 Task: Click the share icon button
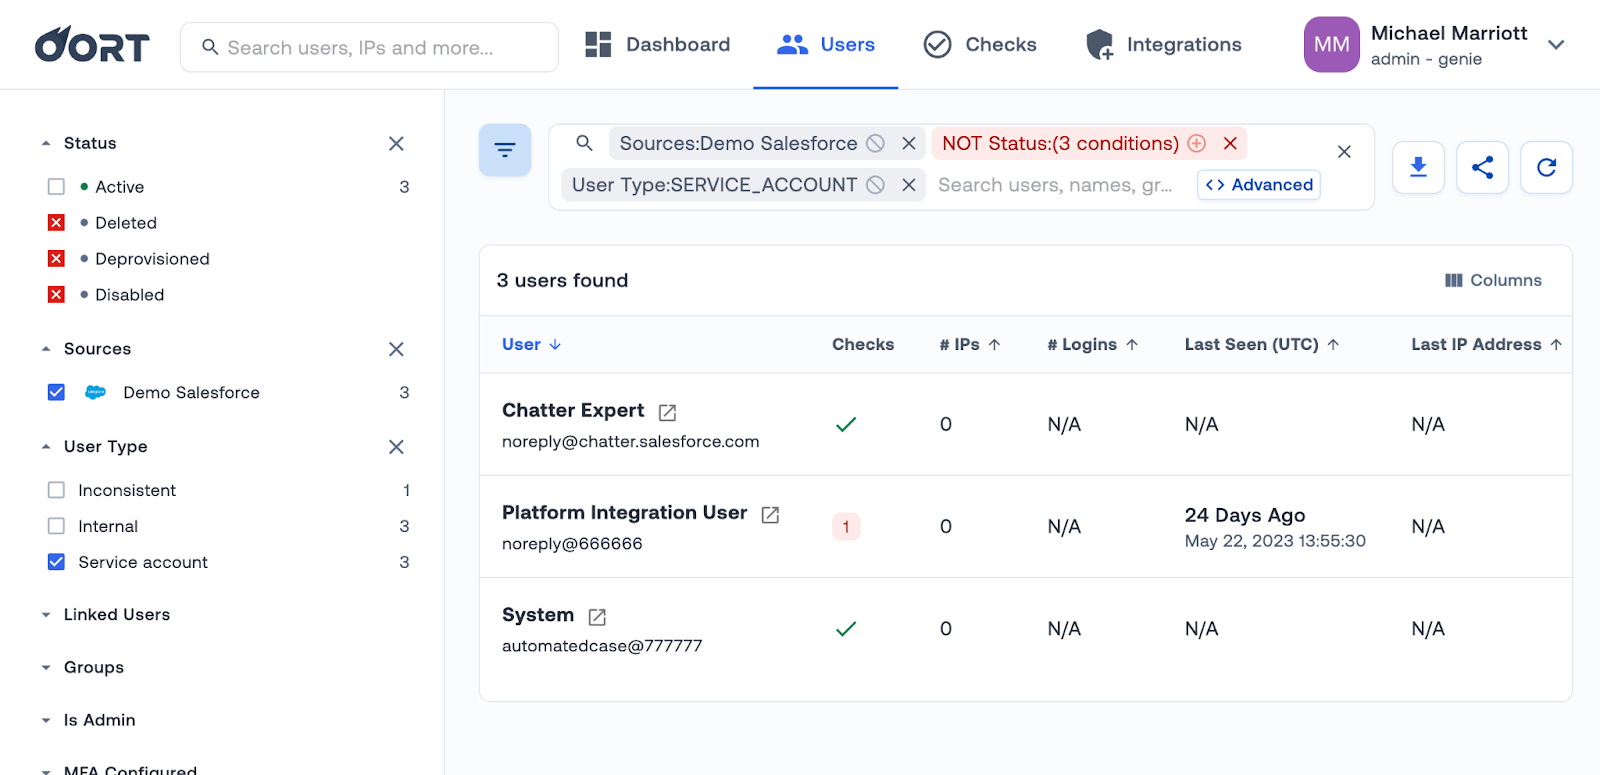coord(1482,167)
